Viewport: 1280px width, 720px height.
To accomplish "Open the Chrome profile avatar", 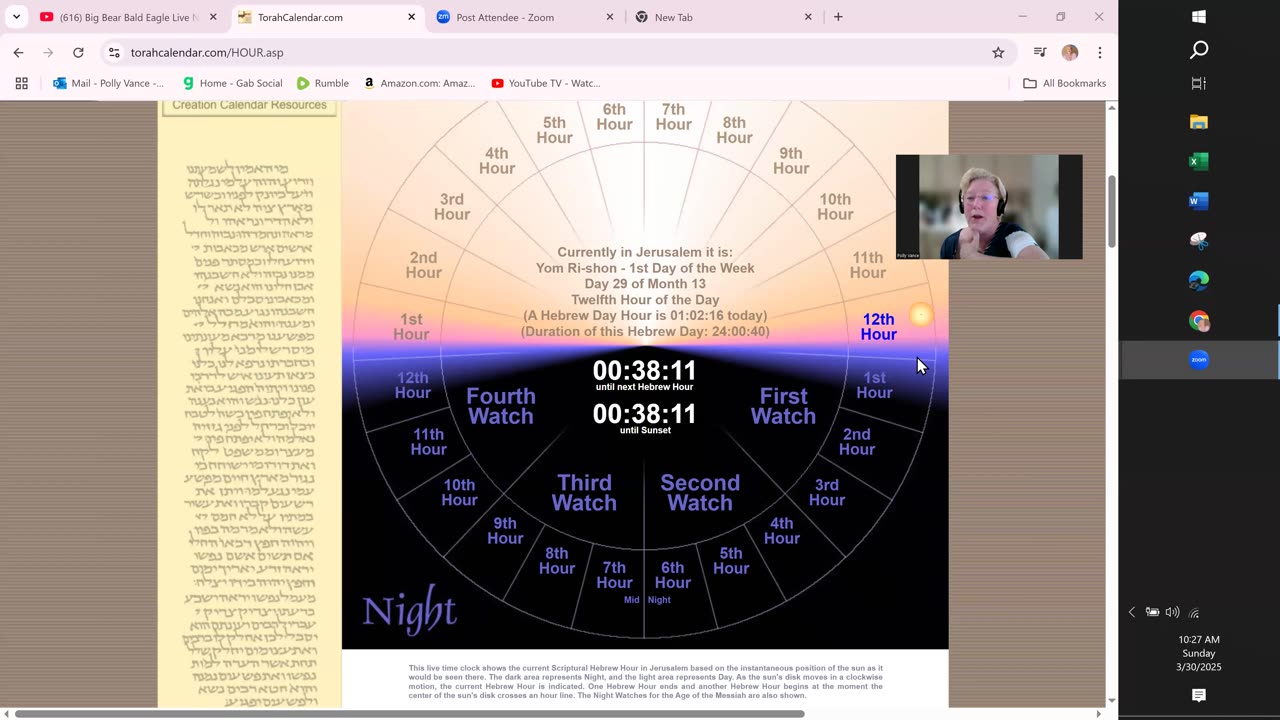I will click(1070, 52).
